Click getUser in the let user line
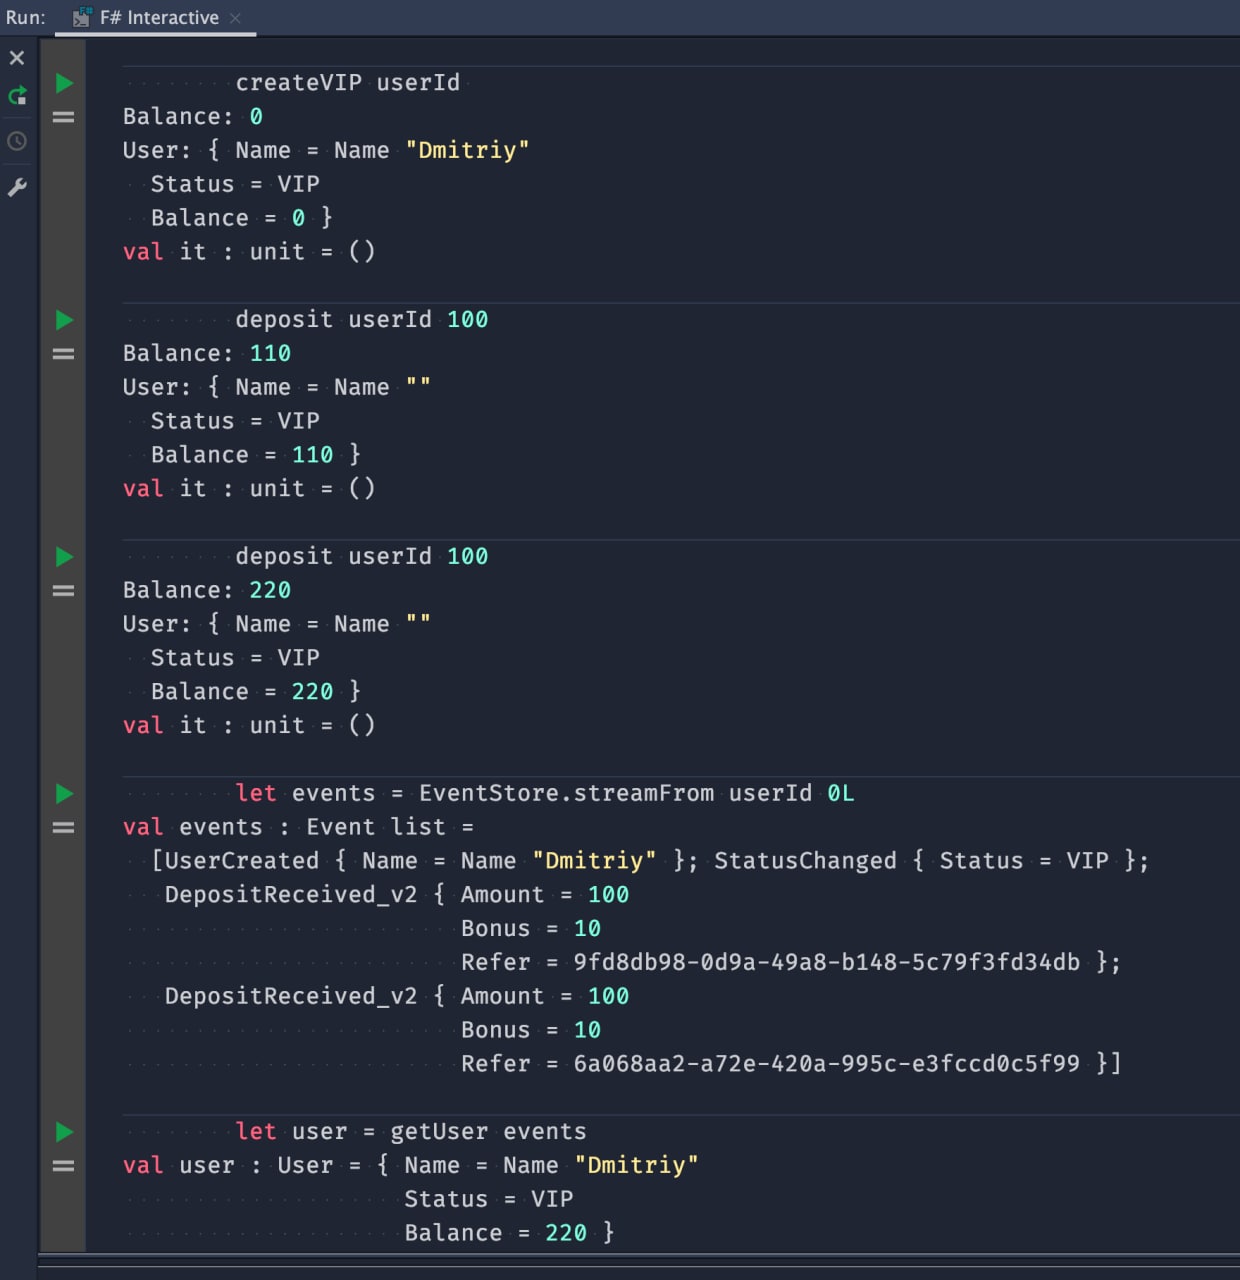The width and height of the screenshot is (1240, 1280). (439, 1131)
